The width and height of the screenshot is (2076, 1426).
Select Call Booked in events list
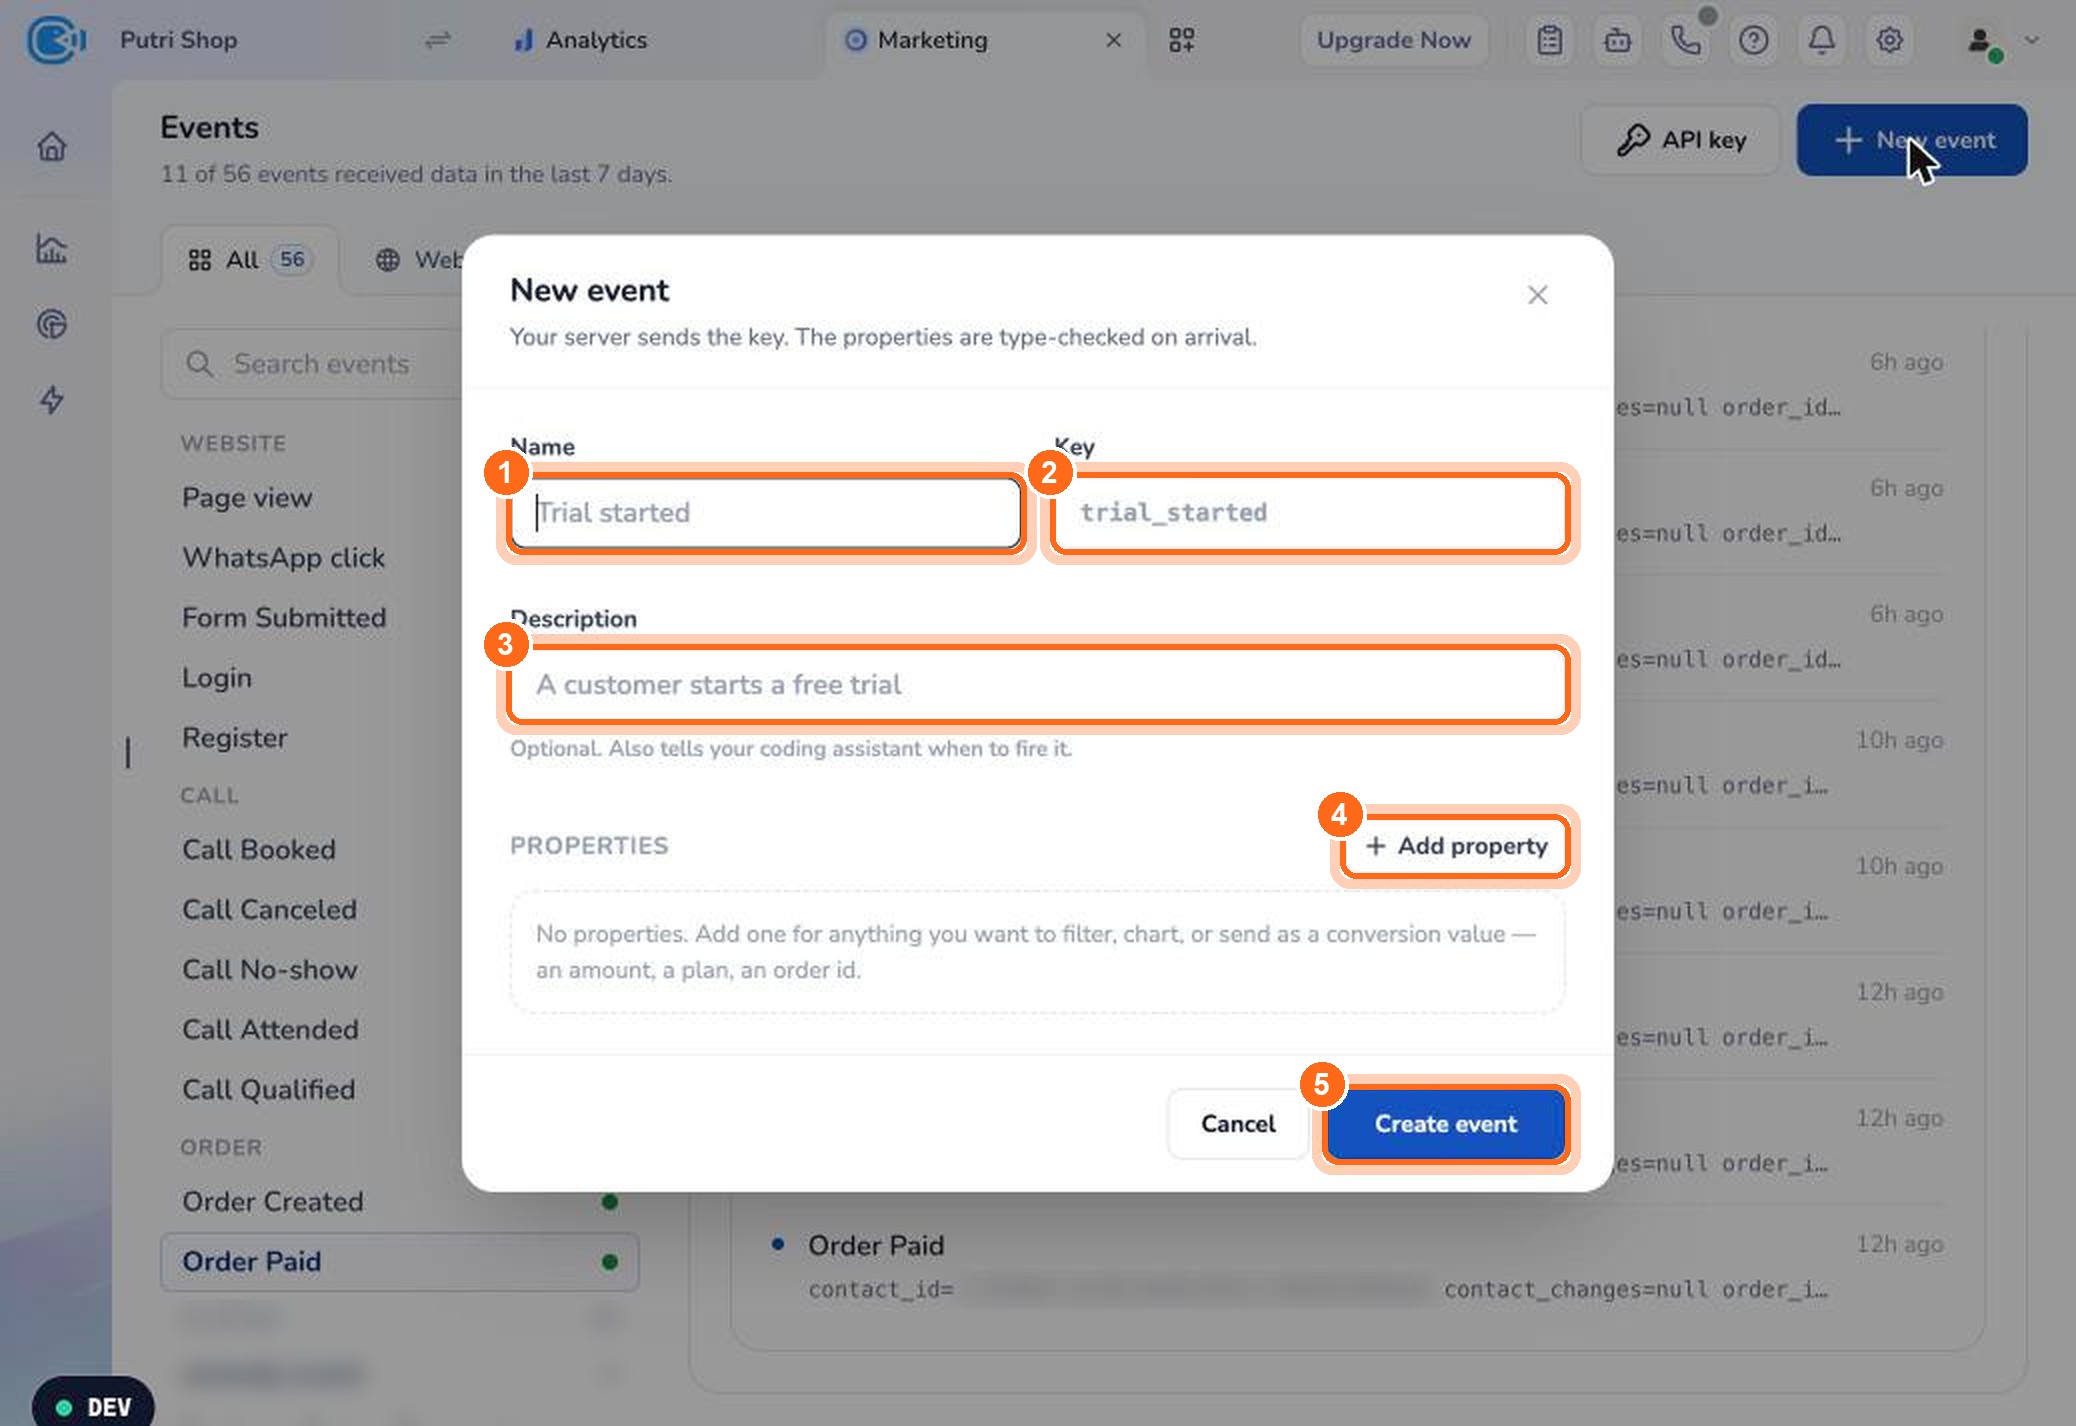[x=259, y=850]
